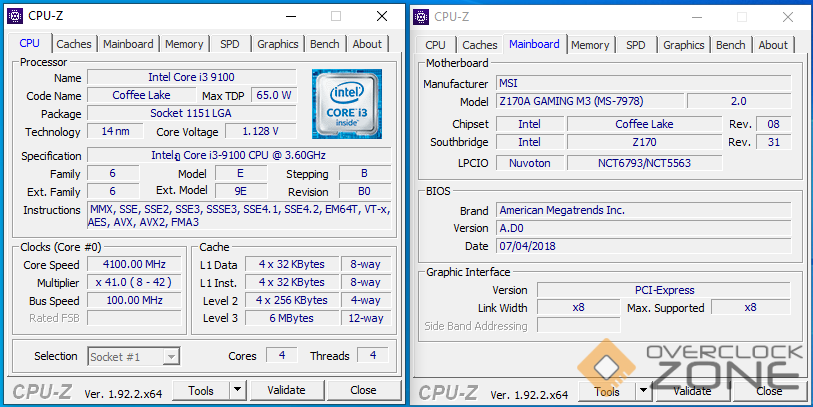Click the Southbridge model Z170 field
The height and width of the screenshot is (407, 813).
click(x=644, y=142)
